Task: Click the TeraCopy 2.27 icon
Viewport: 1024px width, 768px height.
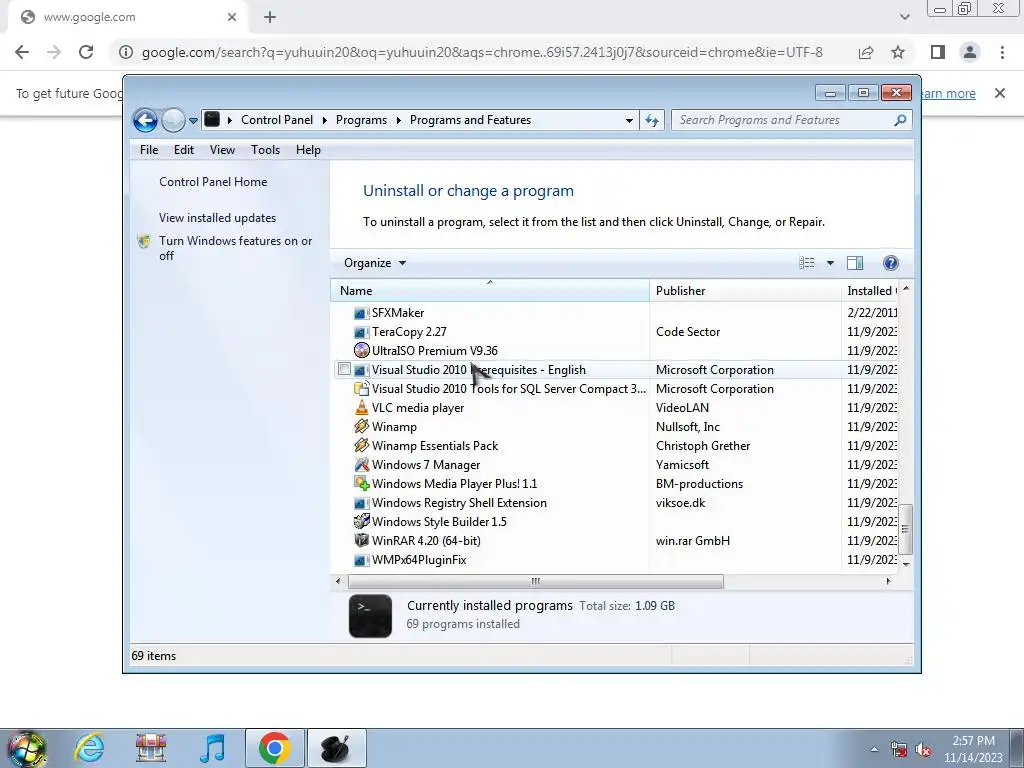Action: (361, 332)
